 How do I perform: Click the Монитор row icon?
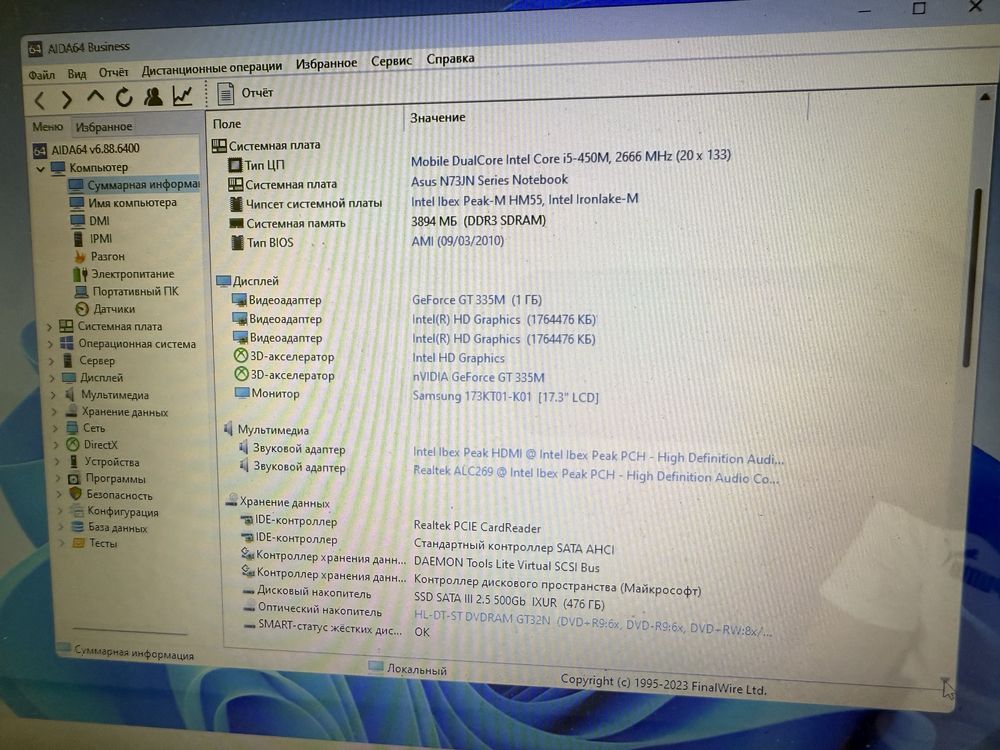click(241, 393)
